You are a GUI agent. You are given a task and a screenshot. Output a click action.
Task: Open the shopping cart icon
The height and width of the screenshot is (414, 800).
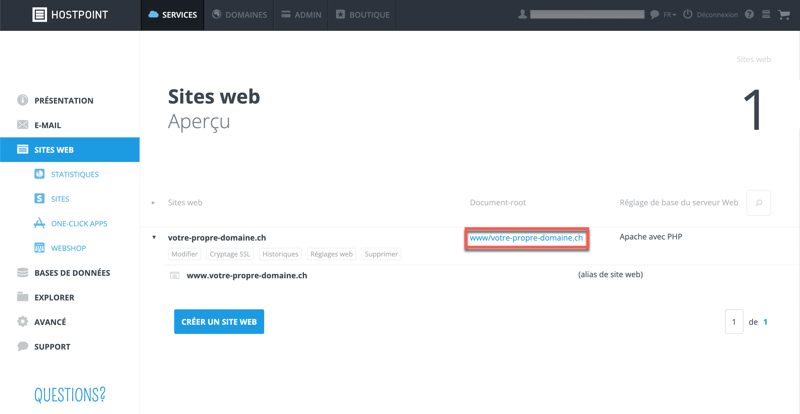(783, 15)
